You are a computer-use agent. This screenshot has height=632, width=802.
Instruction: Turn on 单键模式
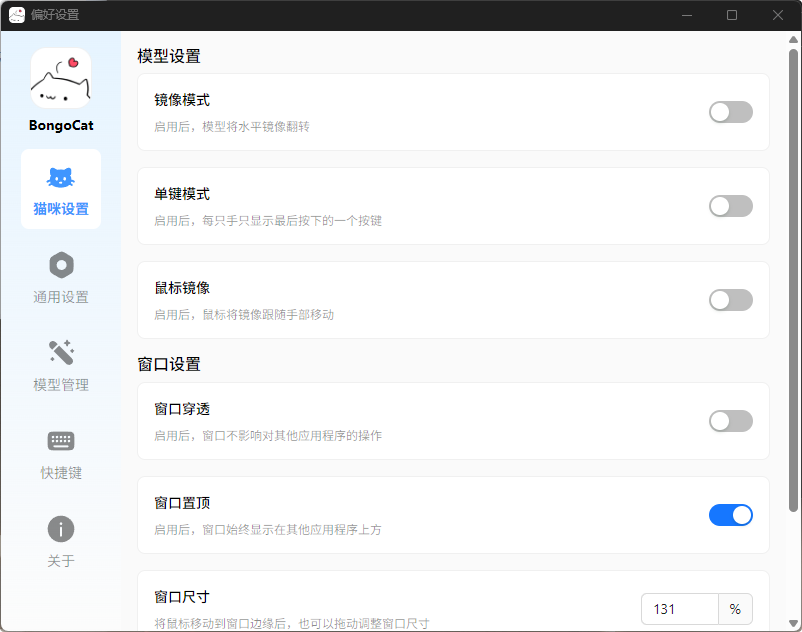pyautogui.click(x=731, y=206)
